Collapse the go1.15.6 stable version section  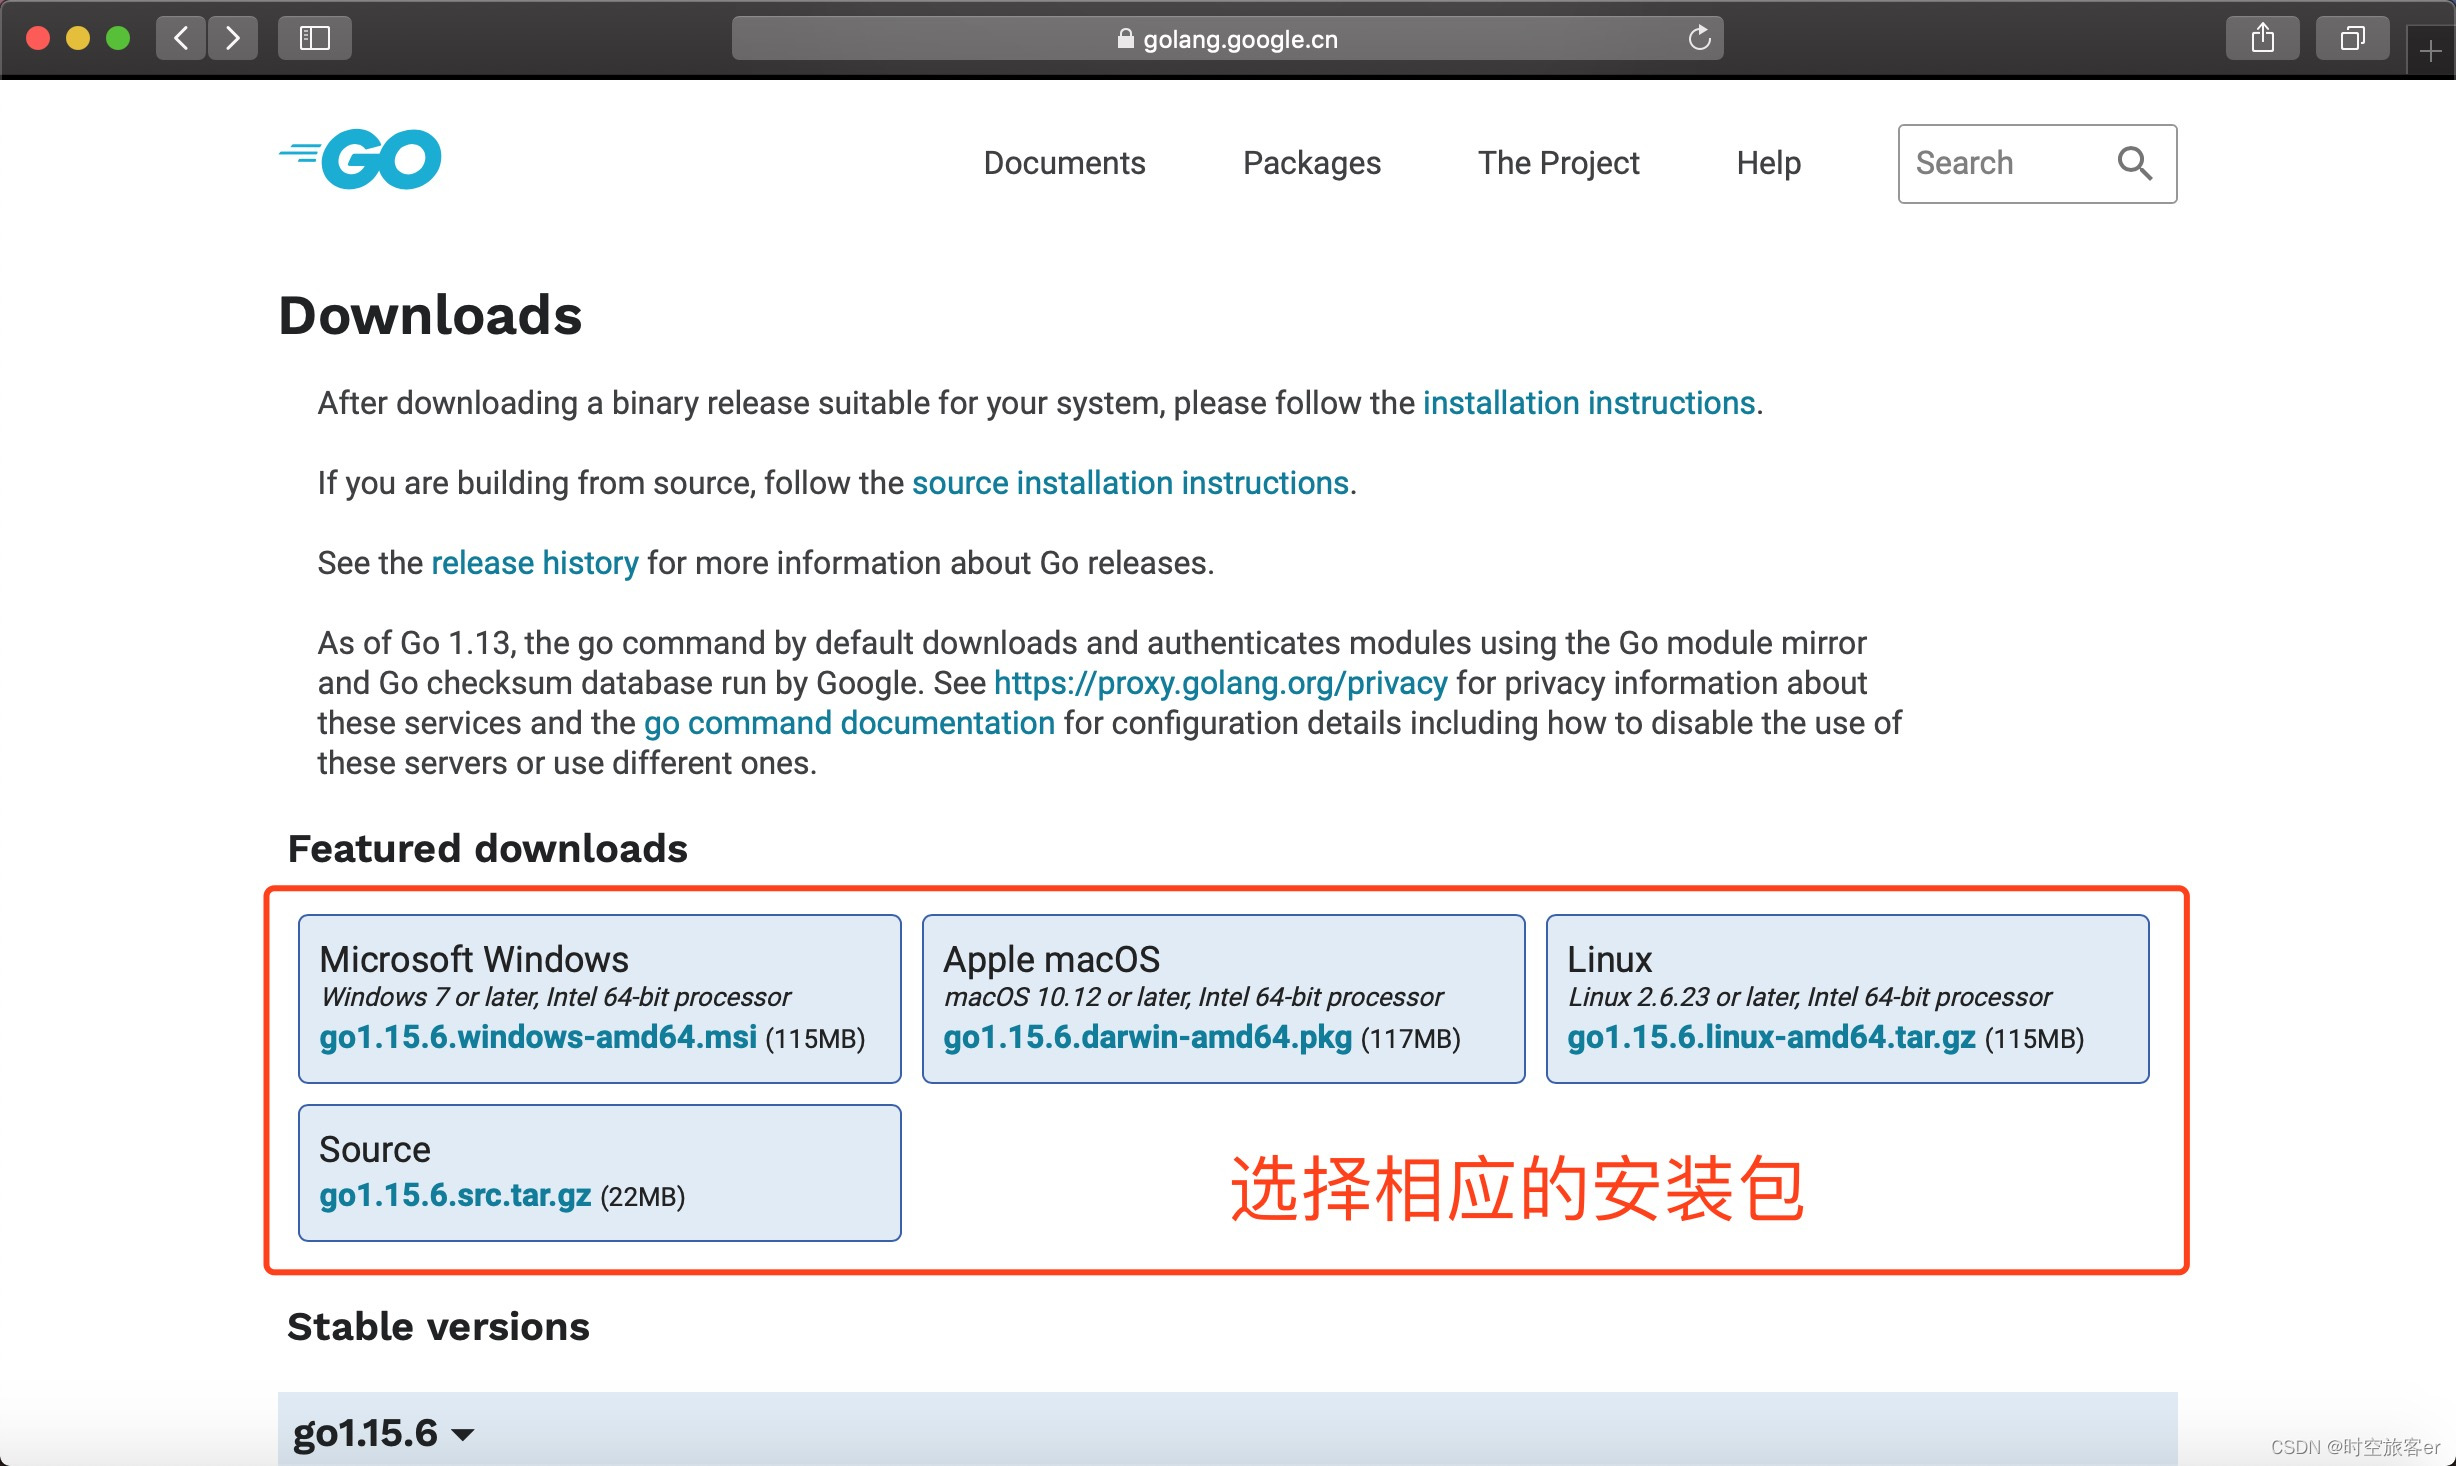[383, 1433]
